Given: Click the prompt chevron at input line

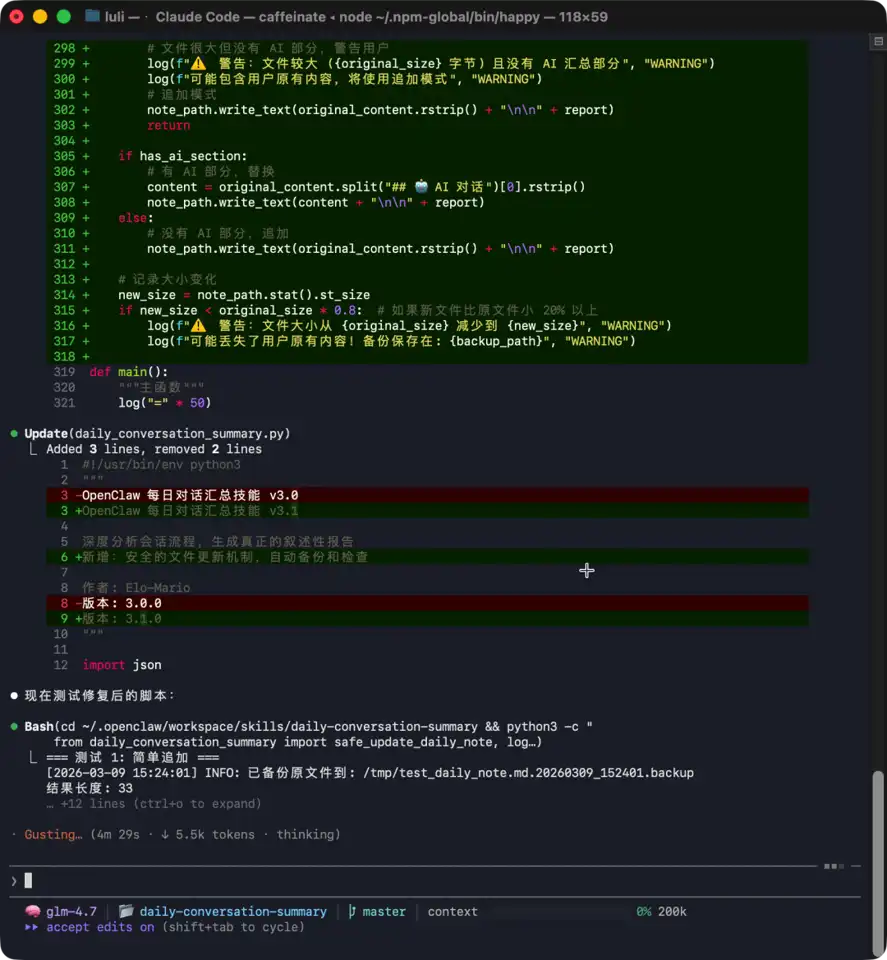Looking at the screenshot, I should (x=13, y=881).
